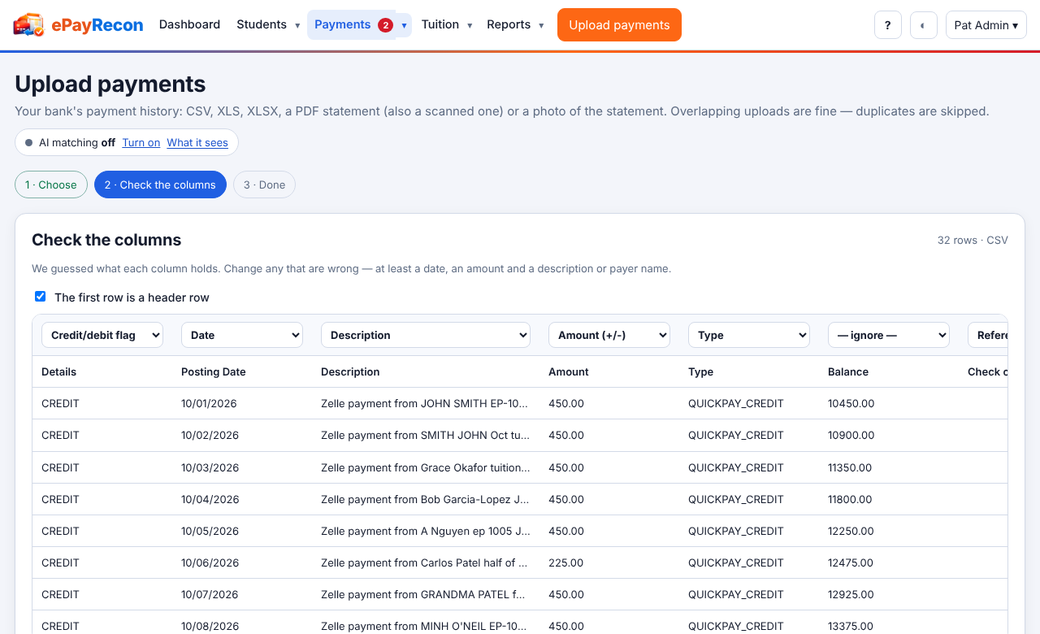This screenshot has height=634, width=1040.
Task: Select description 'Zelle payment from A Nguyen ep 1005 J...'
Action: tap(425, 531)
